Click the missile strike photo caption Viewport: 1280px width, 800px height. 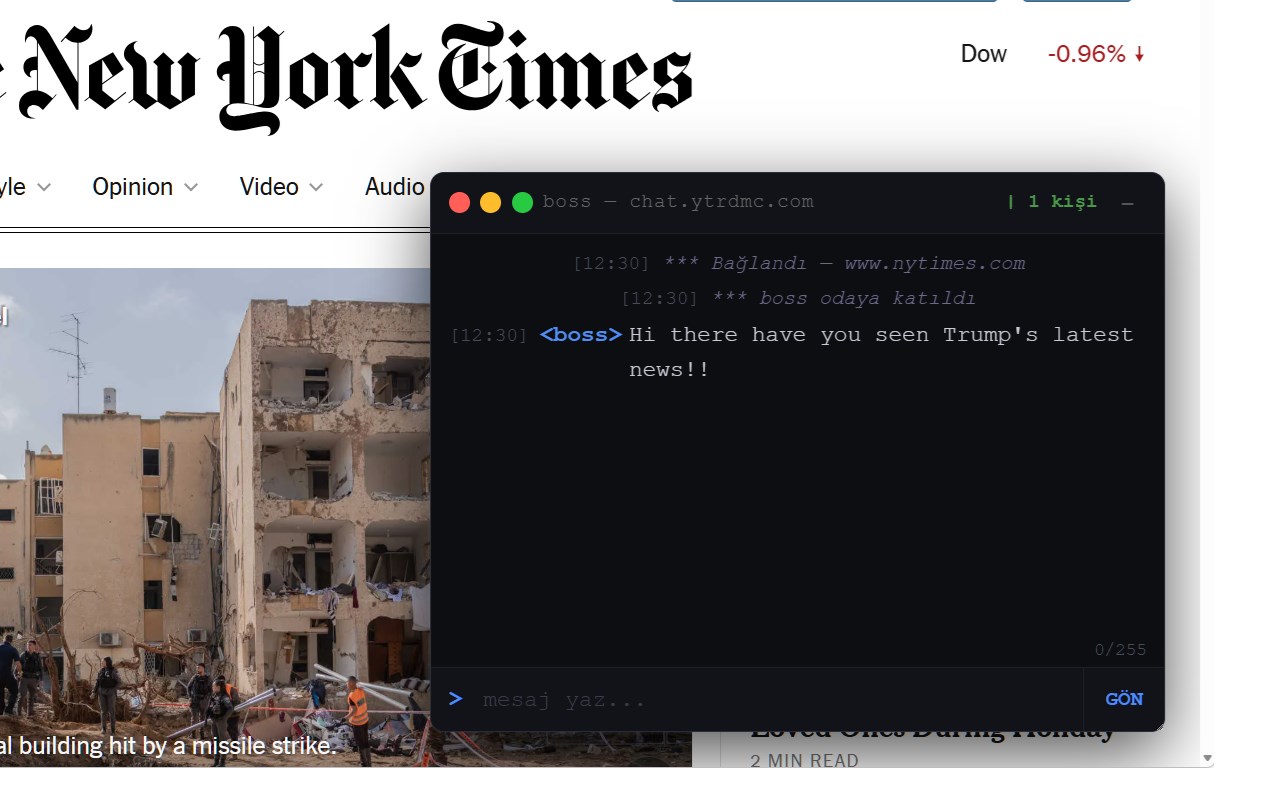[168, 746]
